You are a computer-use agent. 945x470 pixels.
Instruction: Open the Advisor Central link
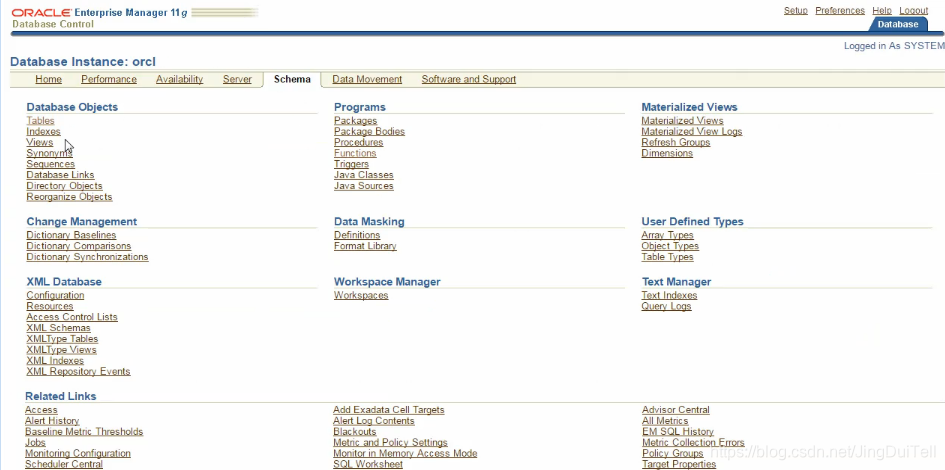click(676, 410)
